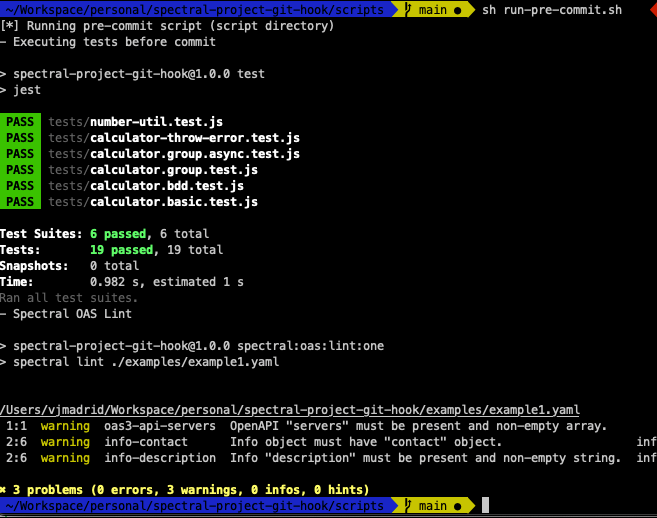Click the '19 total' tests figure
657x518 pixels.
pos(195,249)
